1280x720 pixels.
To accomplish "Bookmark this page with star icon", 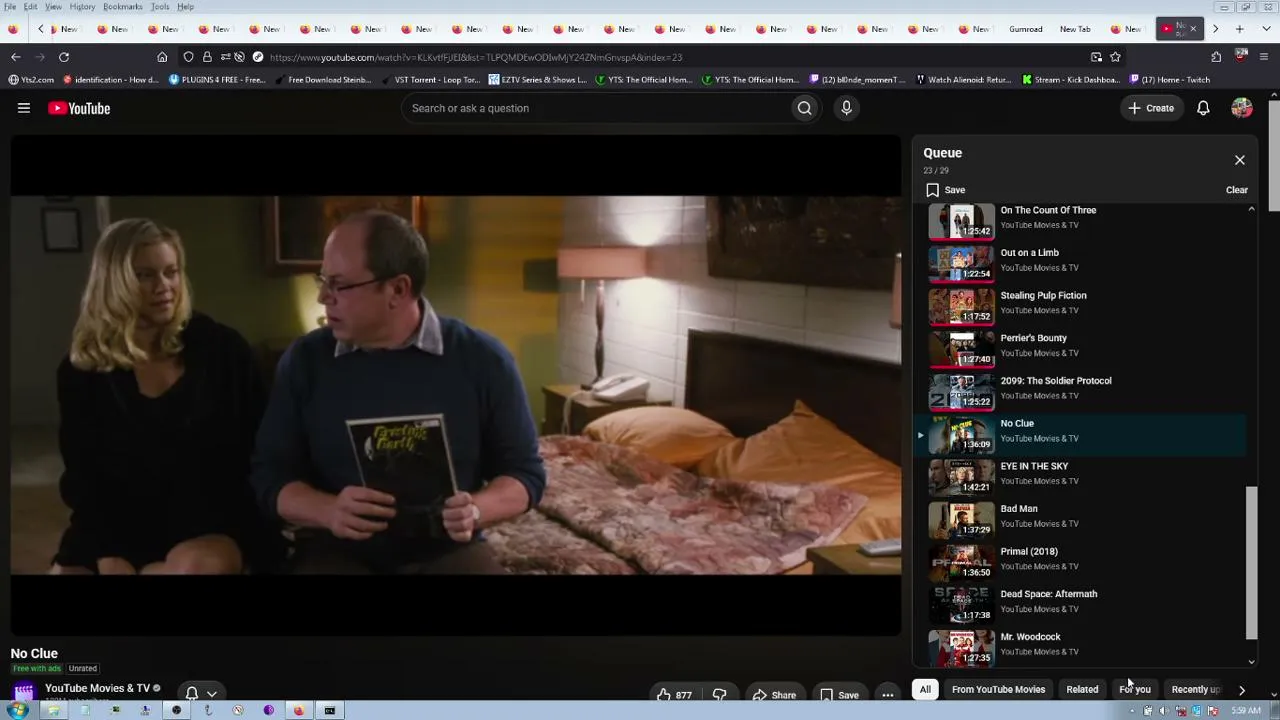I will point(1115,57).
